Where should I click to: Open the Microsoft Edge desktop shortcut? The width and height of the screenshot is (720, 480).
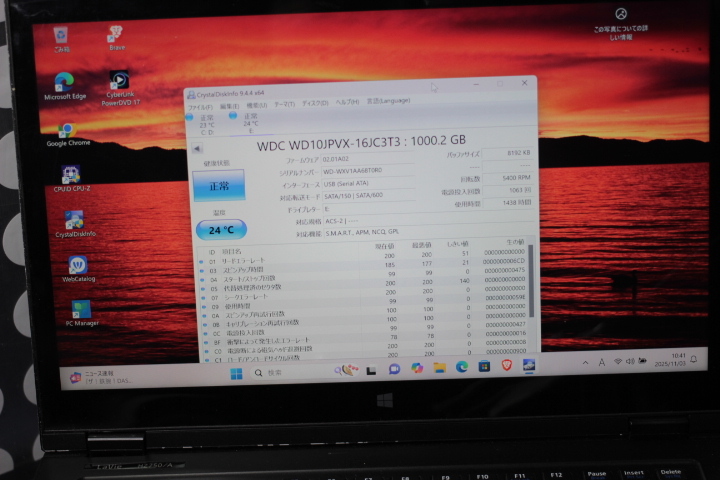65,86
